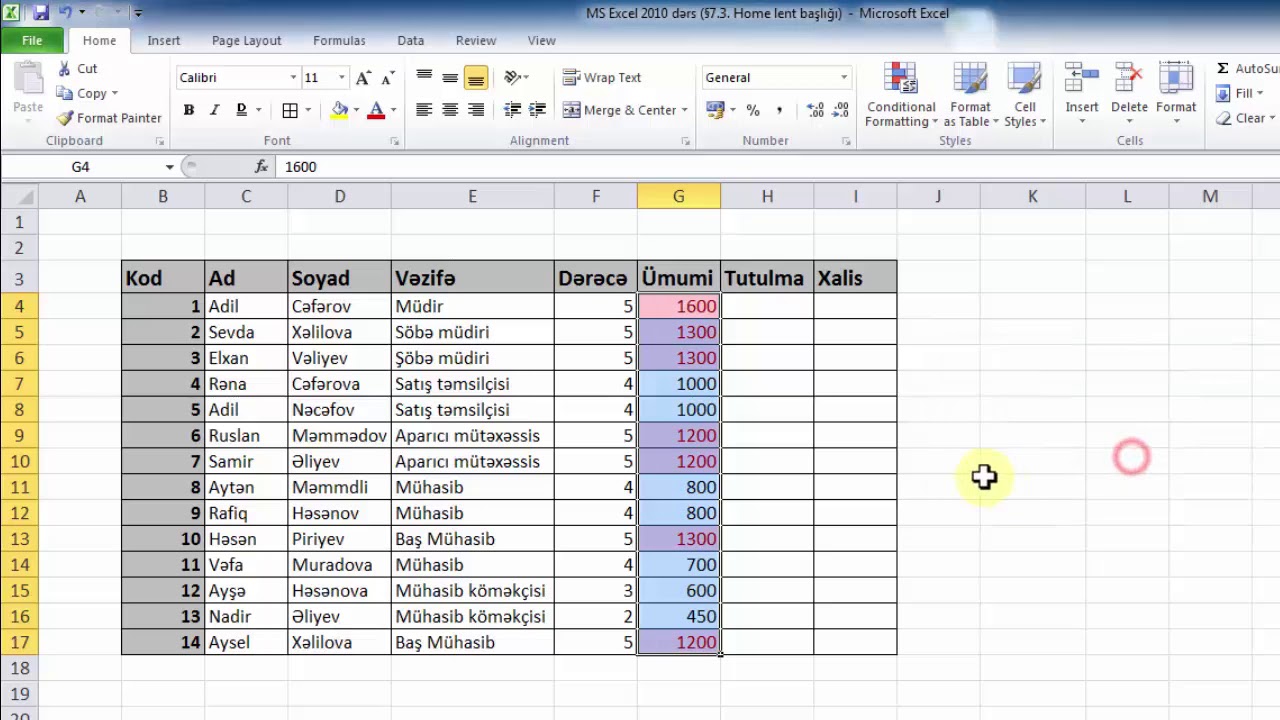
Task: Click the Orientation text angle icon
Action: pyautogui.click(x=512, y=78)
